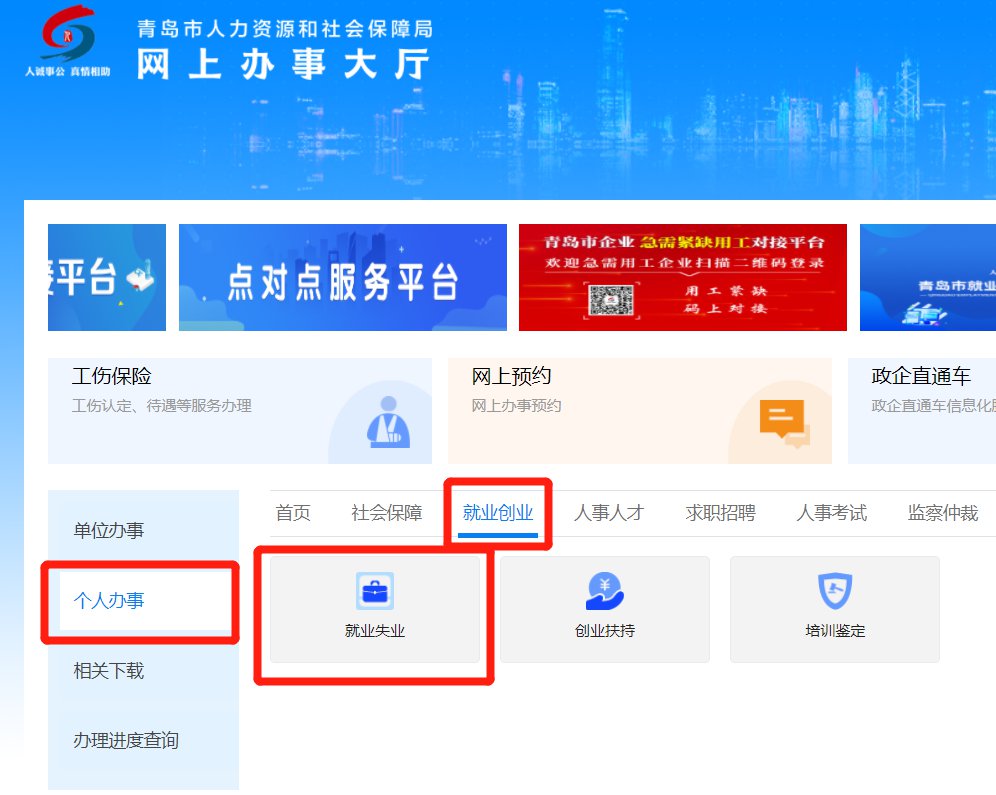Open the 就业失业 service card label
The image size is (996, 795).
[375, 631]
